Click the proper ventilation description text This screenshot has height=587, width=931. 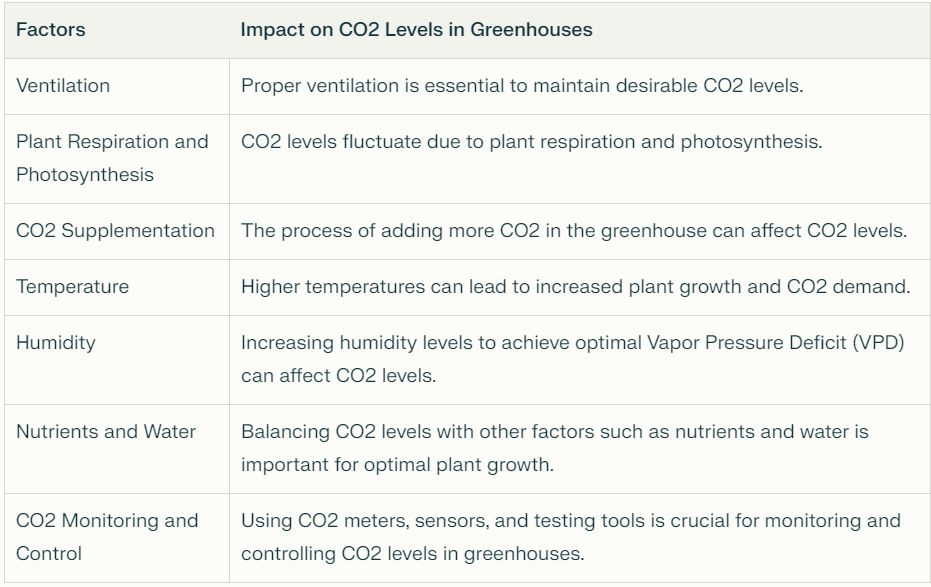(521, 86)
